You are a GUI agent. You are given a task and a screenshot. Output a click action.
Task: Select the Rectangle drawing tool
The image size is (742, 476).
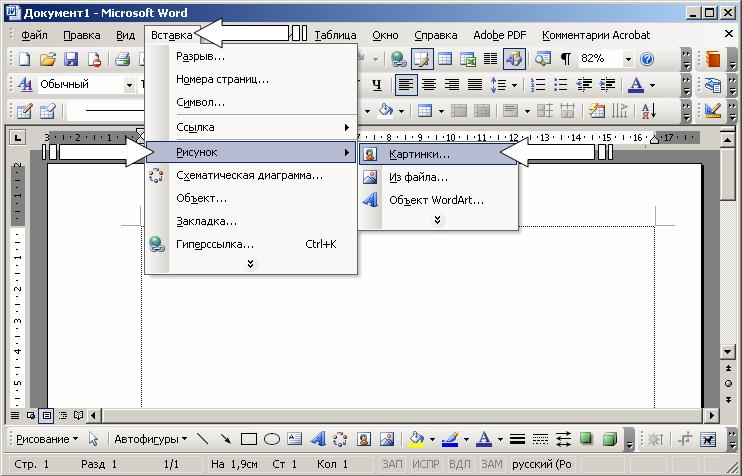pos(249,439)
